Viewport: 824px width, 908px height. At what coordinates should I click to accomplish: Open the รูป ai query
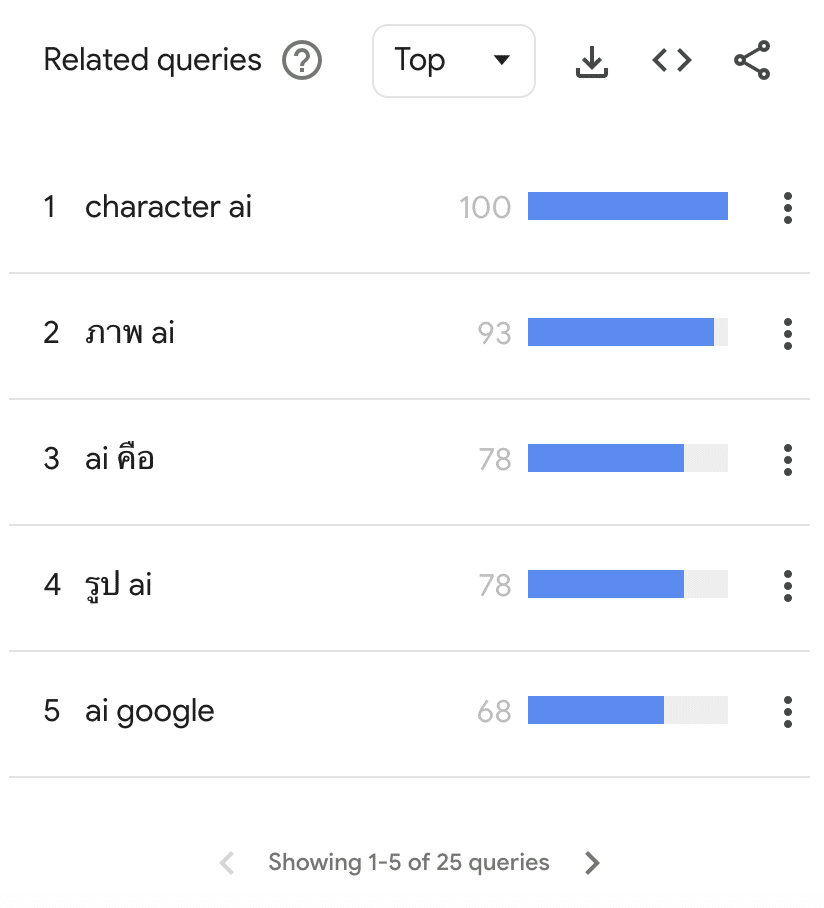click(118, 585)
